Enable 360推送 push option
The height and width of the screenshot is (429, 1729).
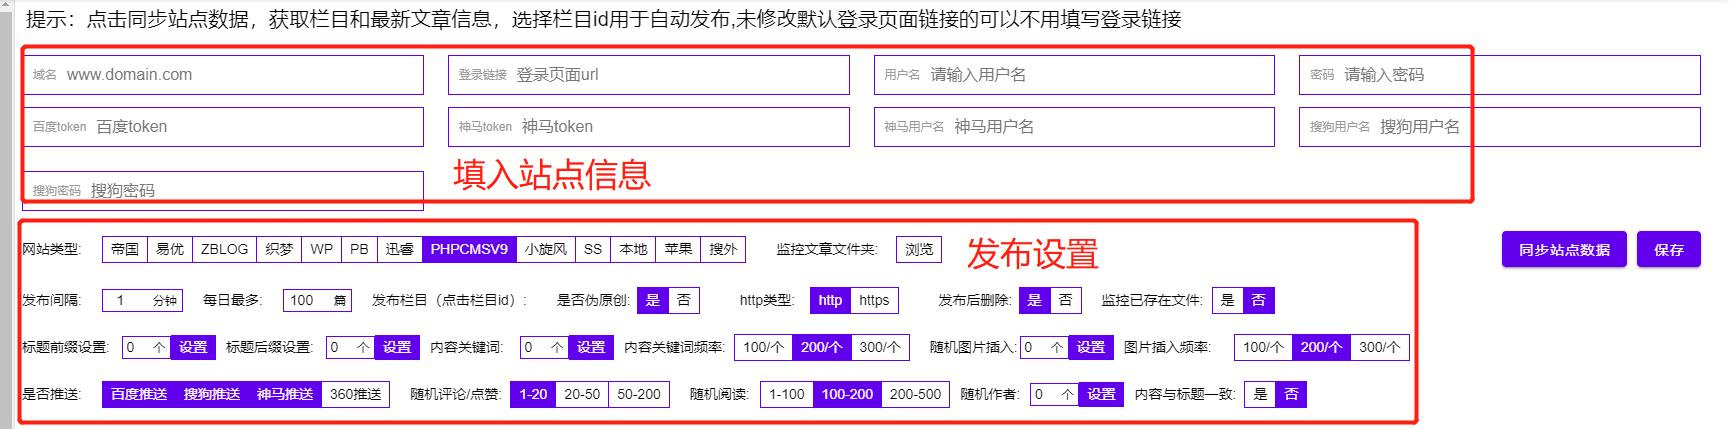point(355,394)
